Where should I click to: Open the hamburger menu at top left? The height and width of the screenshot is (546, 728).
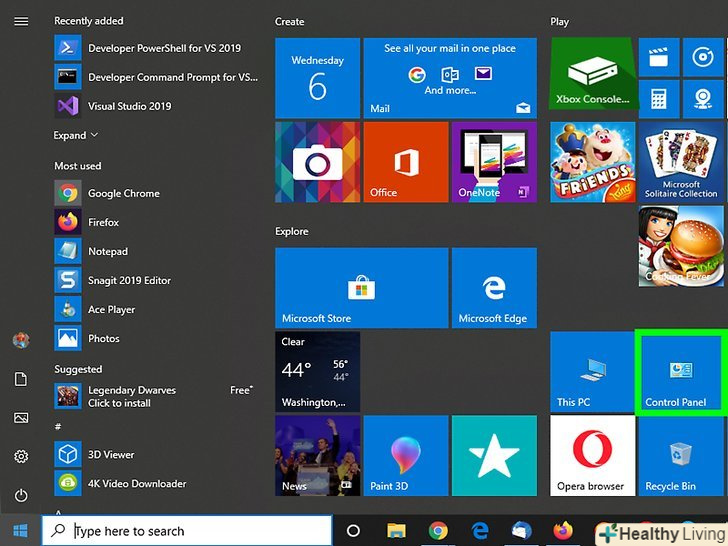pyautogui.click(x=21, y=21)
